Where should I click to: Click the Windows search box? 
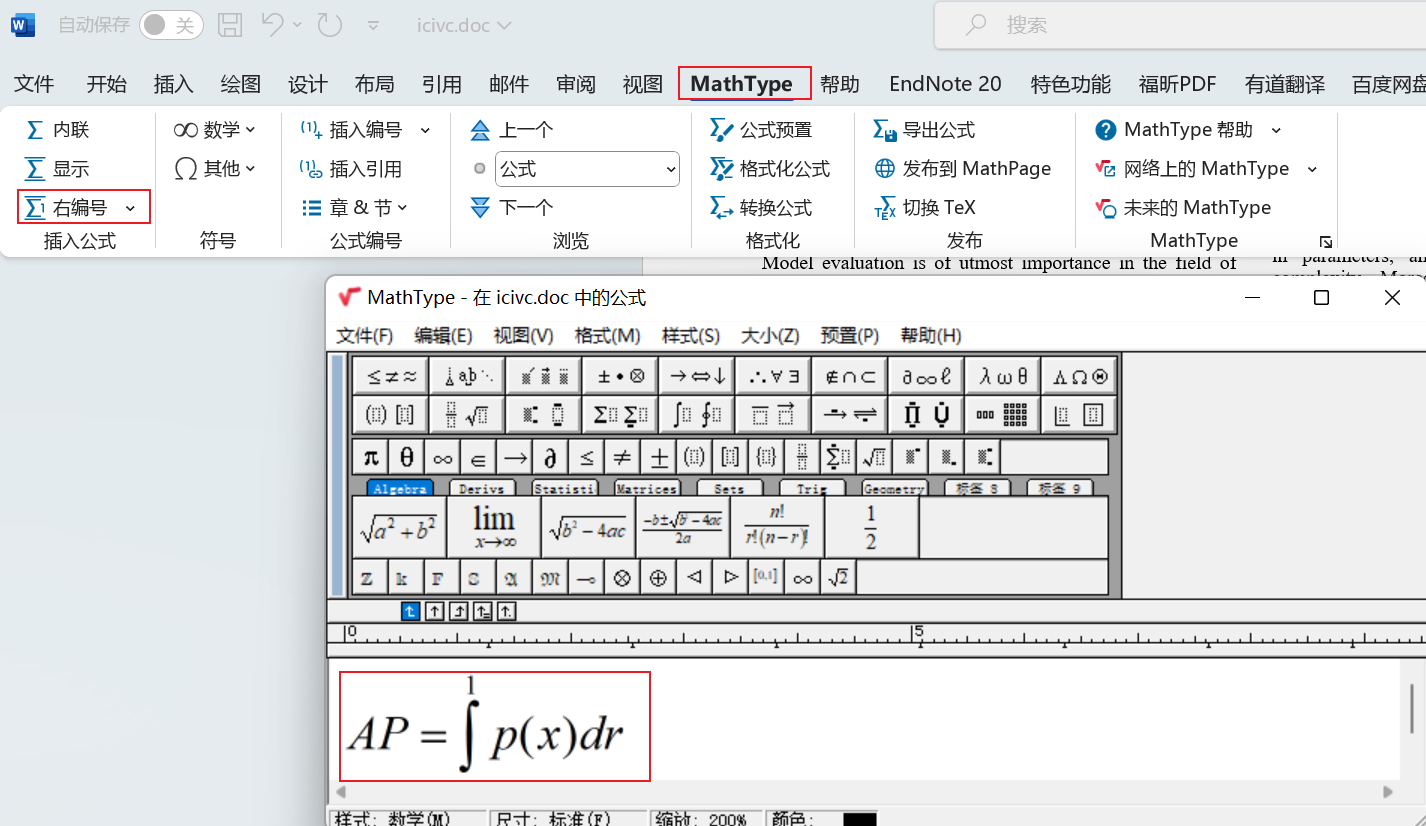pos(1180,25)
